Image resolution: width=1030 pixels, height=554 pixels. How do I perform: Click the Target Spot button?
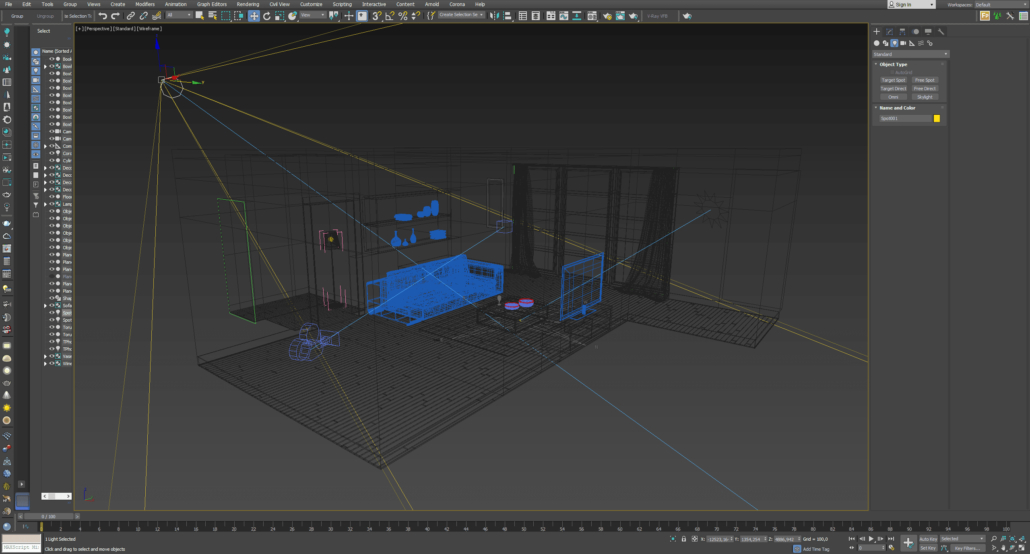[x=893, y=80]
